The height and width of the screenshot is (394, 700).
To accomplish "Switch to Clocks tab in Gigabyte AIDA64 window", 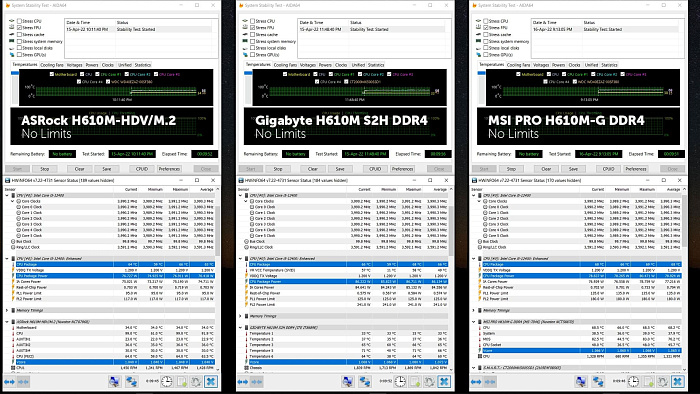I will pos(341,65).
